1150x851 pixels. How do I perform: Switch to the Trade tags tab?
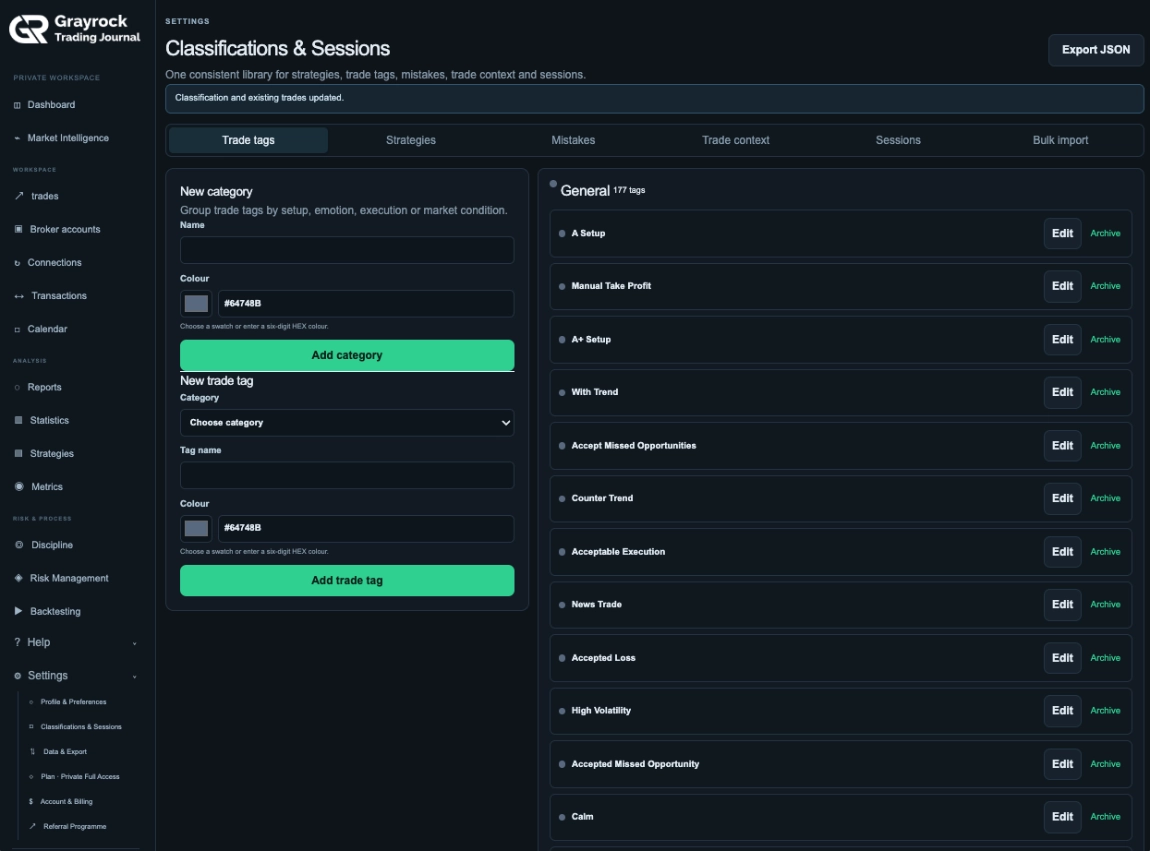pyautogui.click(x=248, y=140)
